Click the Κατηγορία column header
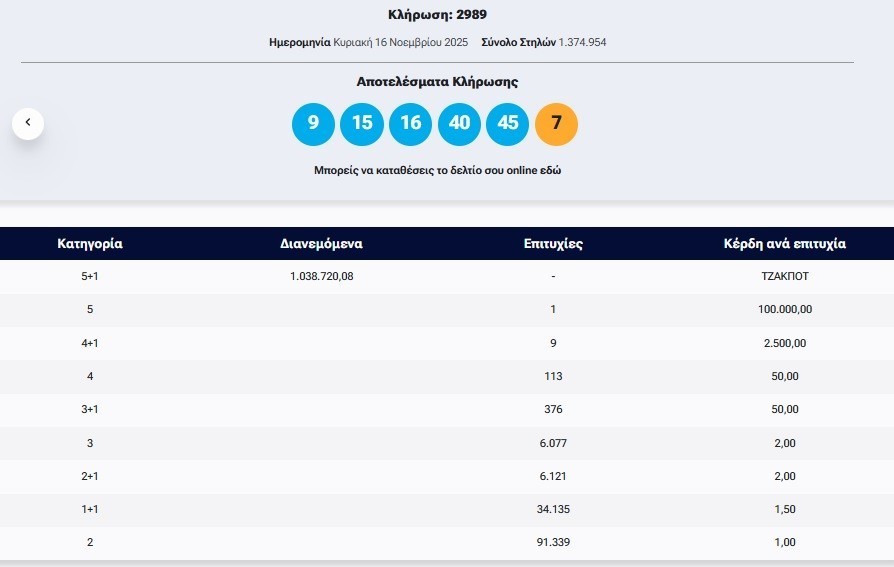The height and width of the screenshot is (567, 894). pos(90,244)
